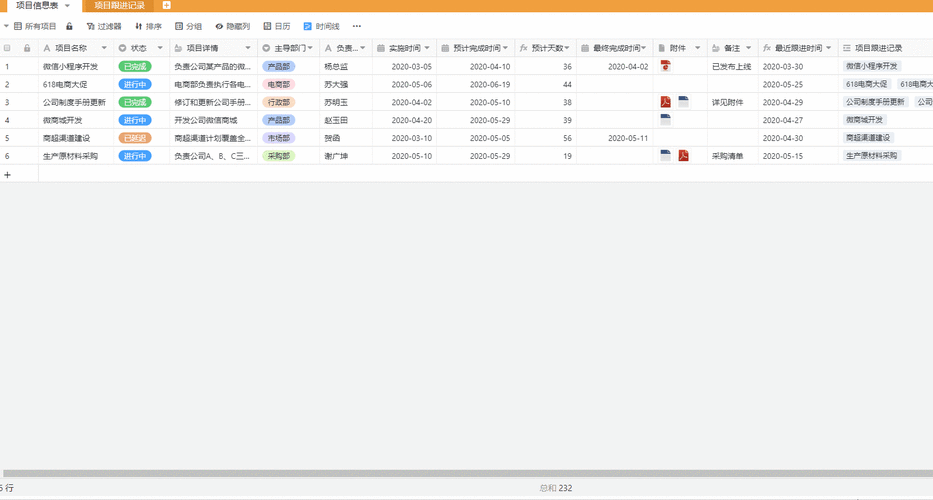
Task: Click the 行政部 department tag
Action: click(278, 102)
